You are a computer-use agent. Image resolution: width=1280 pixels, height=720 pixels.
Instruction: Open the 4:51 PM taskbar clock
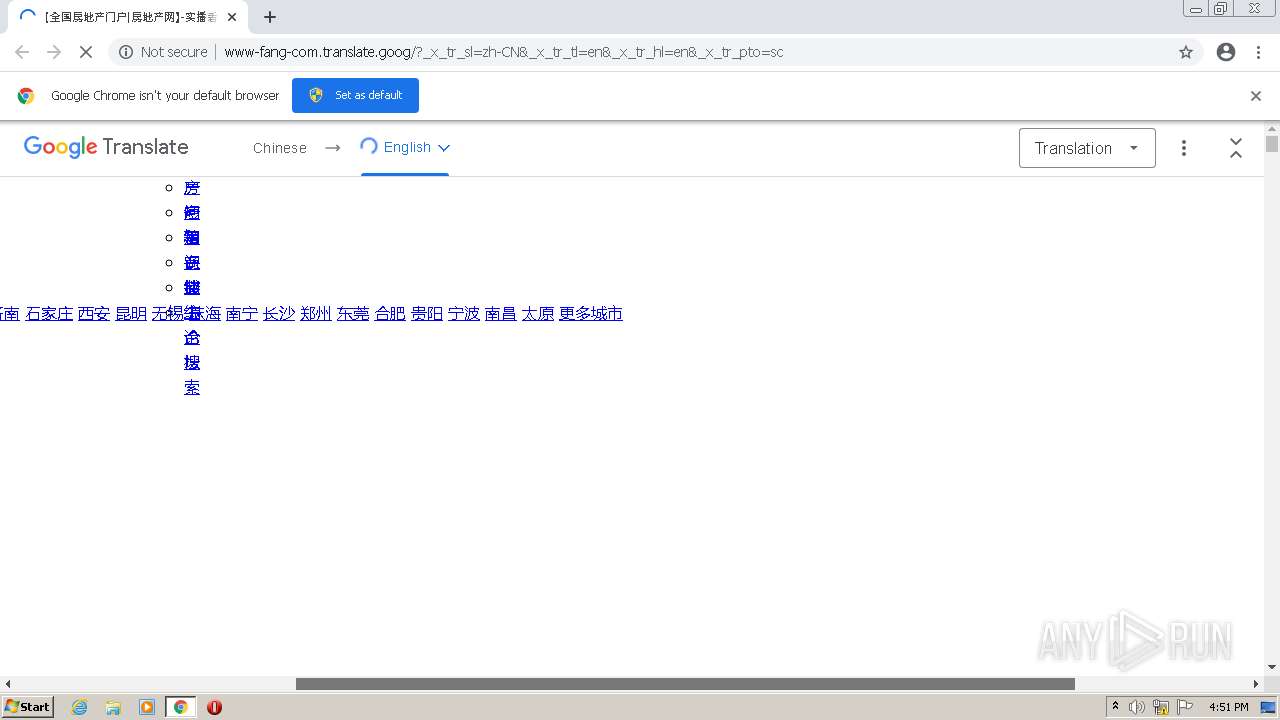click(x=1228, y=707)
